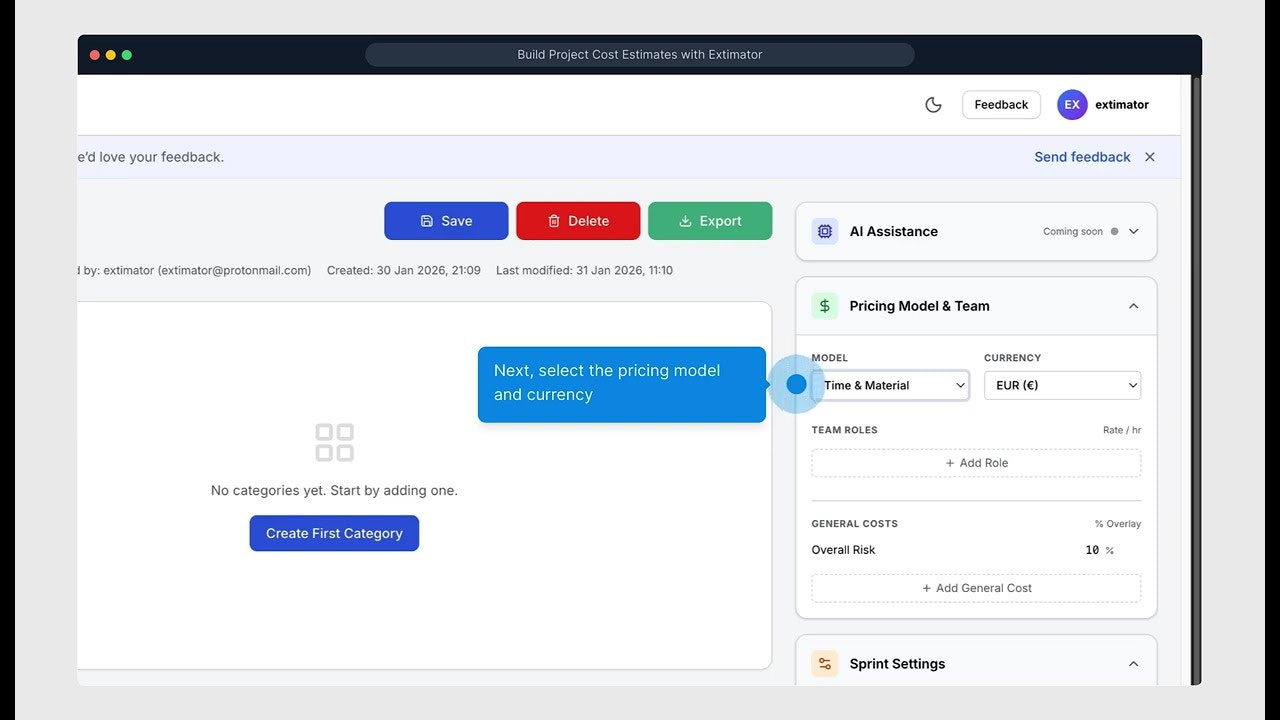Open the Model dropdown Time & Material
The width and height of the screenshot is (1280, 720).
click(x=890, y=385)
